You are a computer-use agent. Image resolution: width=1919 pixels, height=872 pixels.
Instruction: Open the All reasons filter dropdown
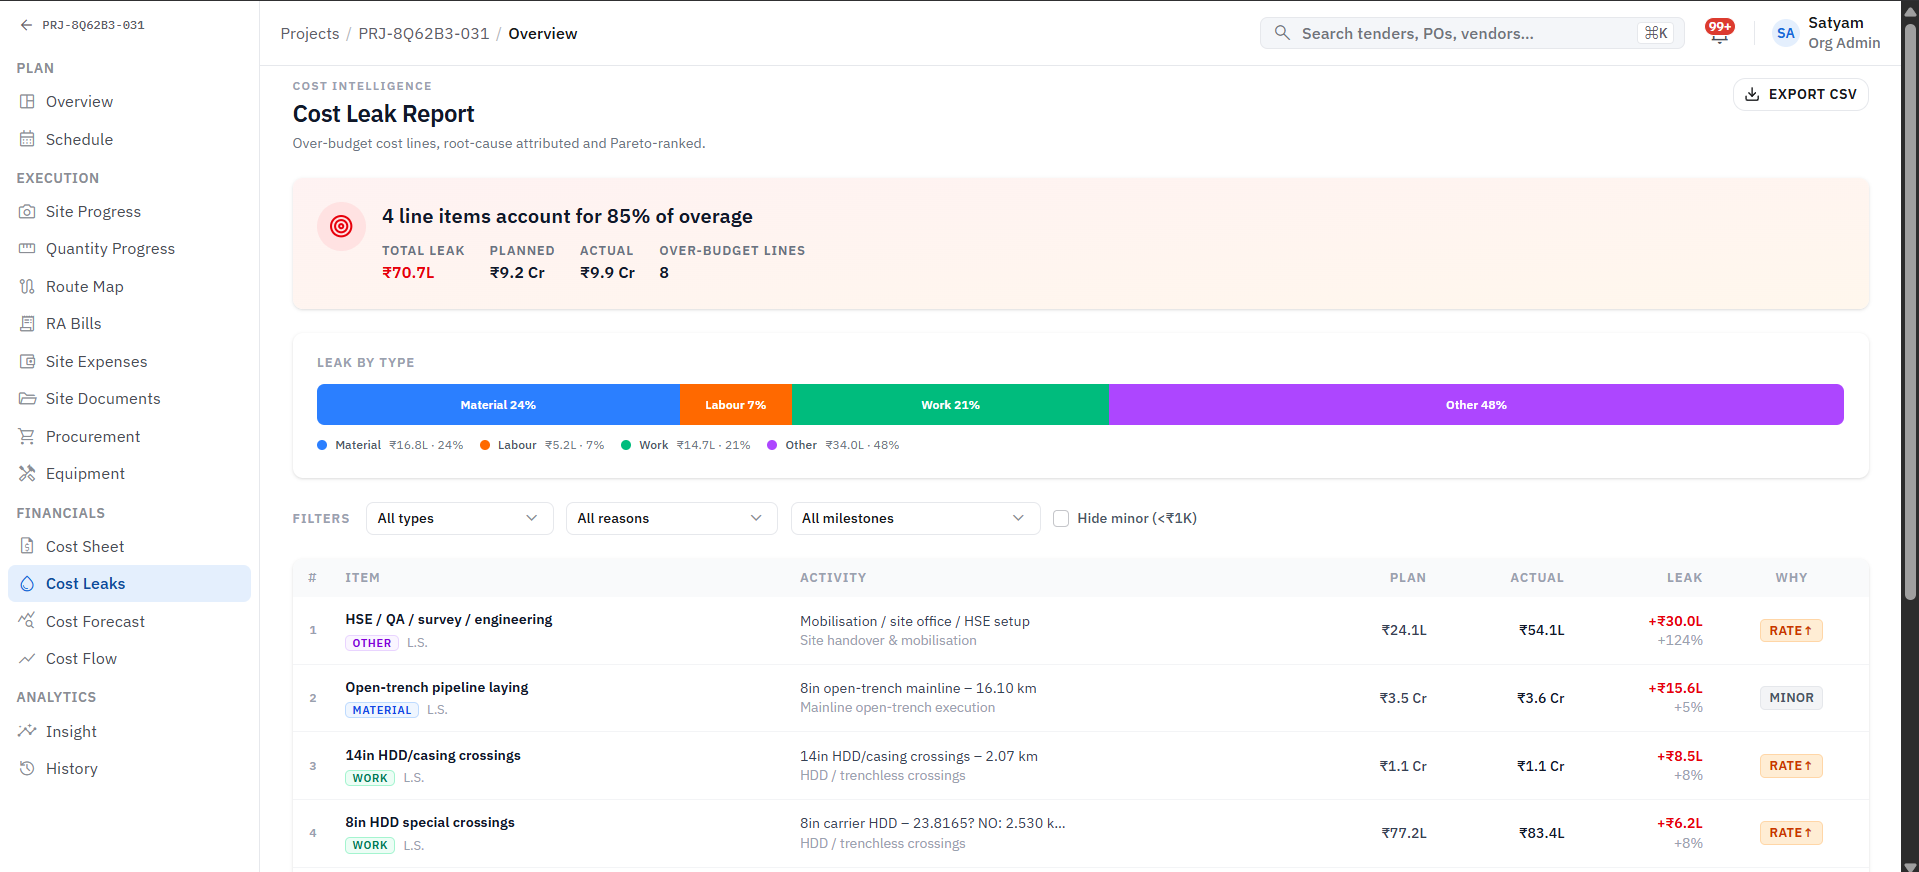[671, 519]
